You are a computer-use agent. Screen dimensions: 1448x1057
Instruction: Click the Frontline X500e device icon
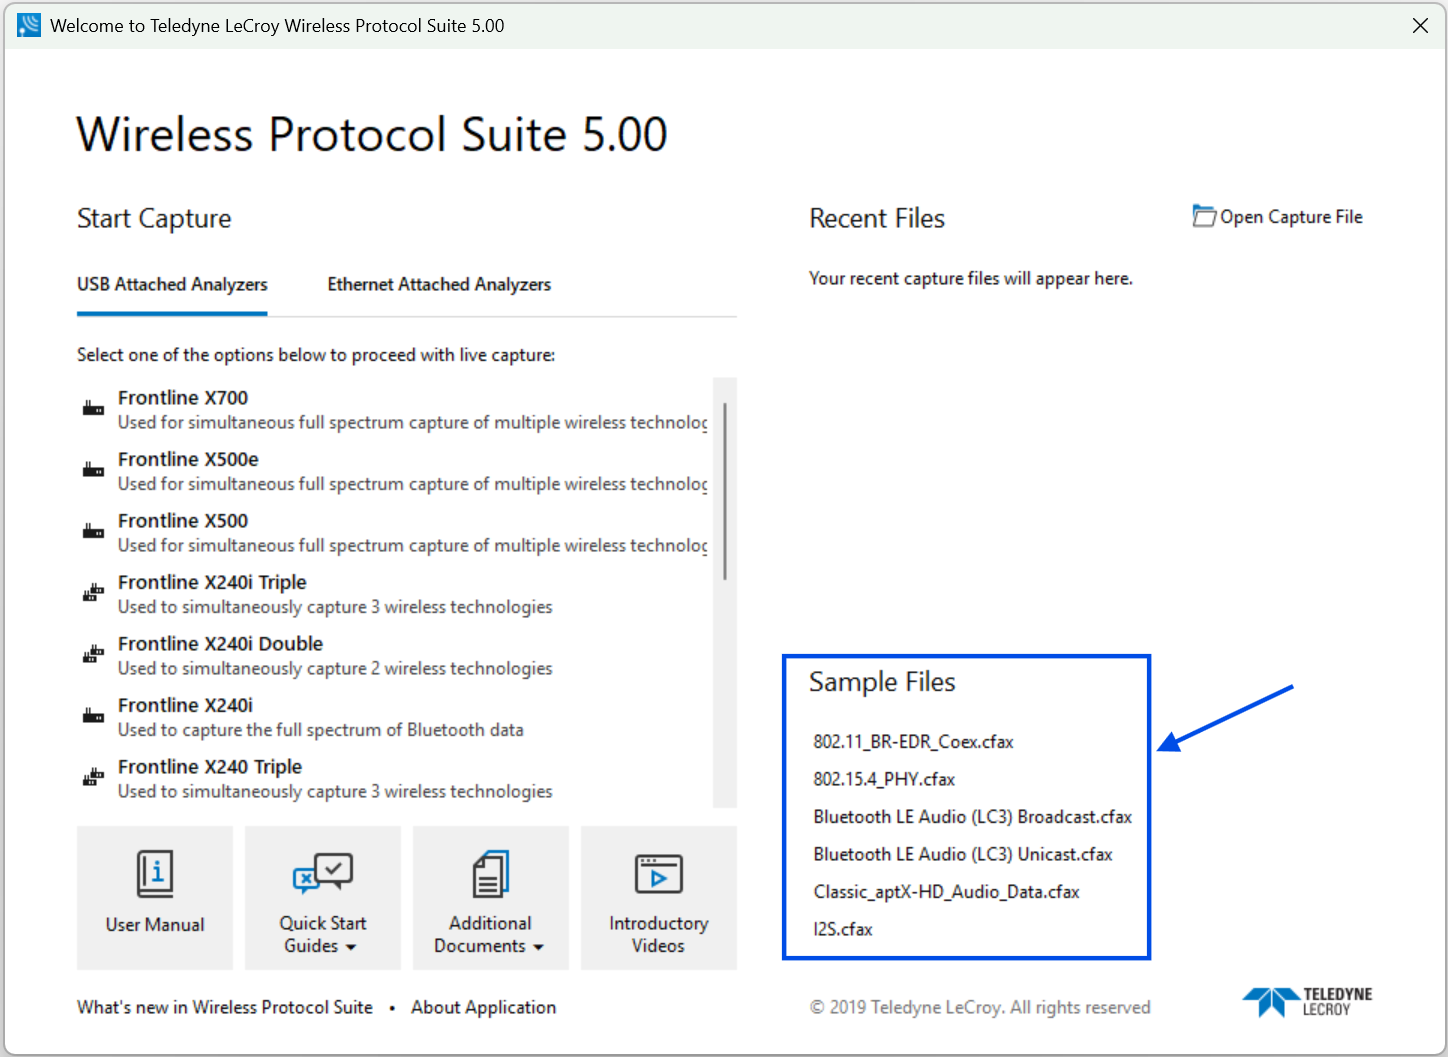pyautogui.click(x=93, y=470)
